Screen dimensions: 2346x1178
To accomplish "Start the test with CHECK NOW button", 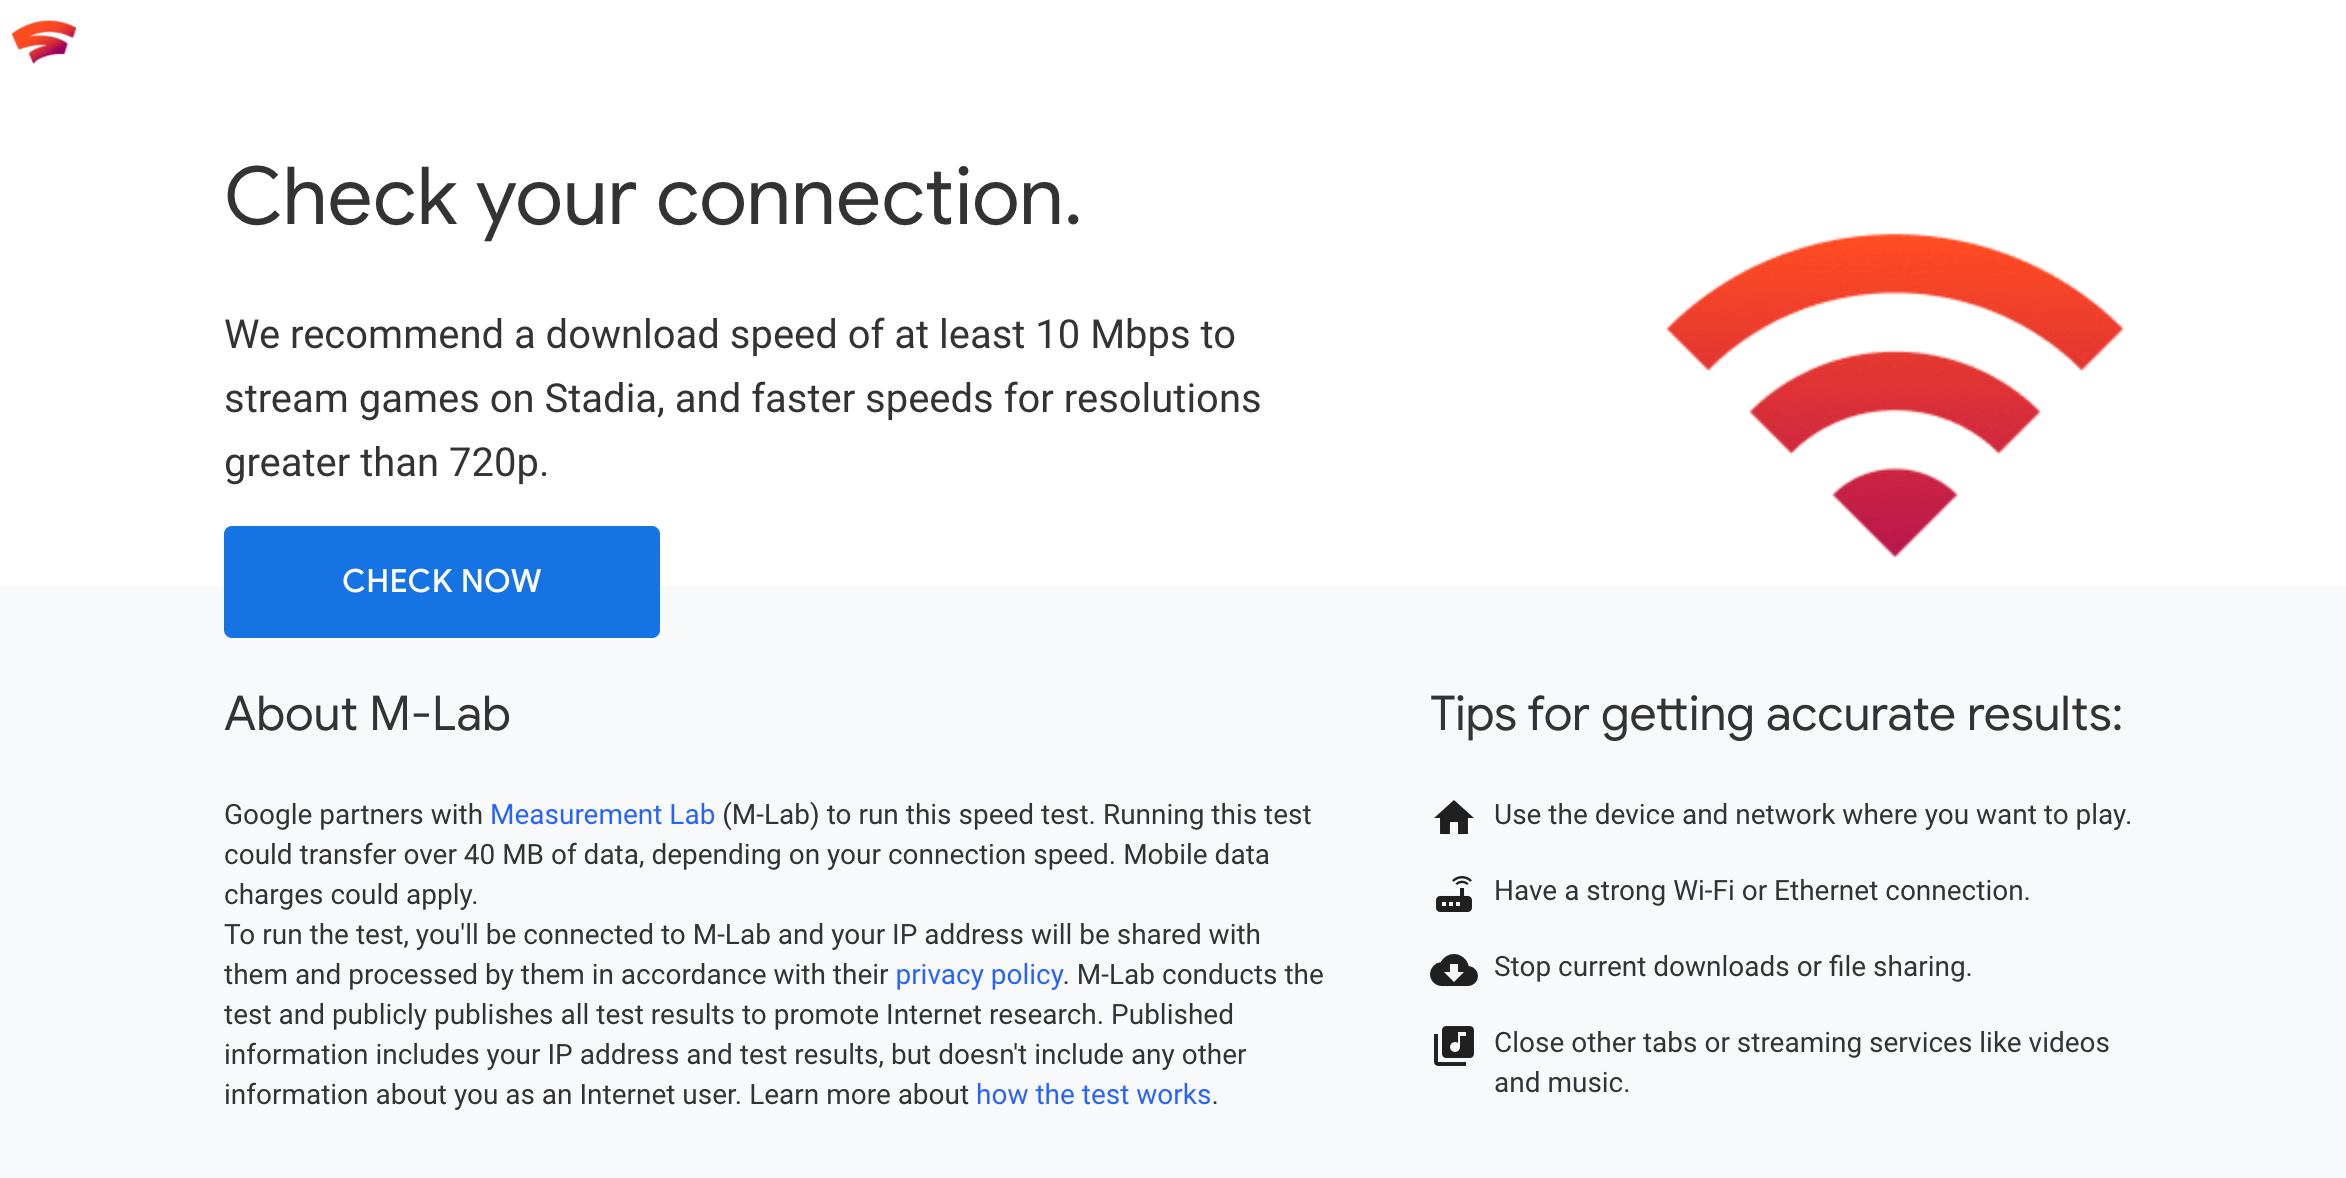I will click(x=442, y=582).
